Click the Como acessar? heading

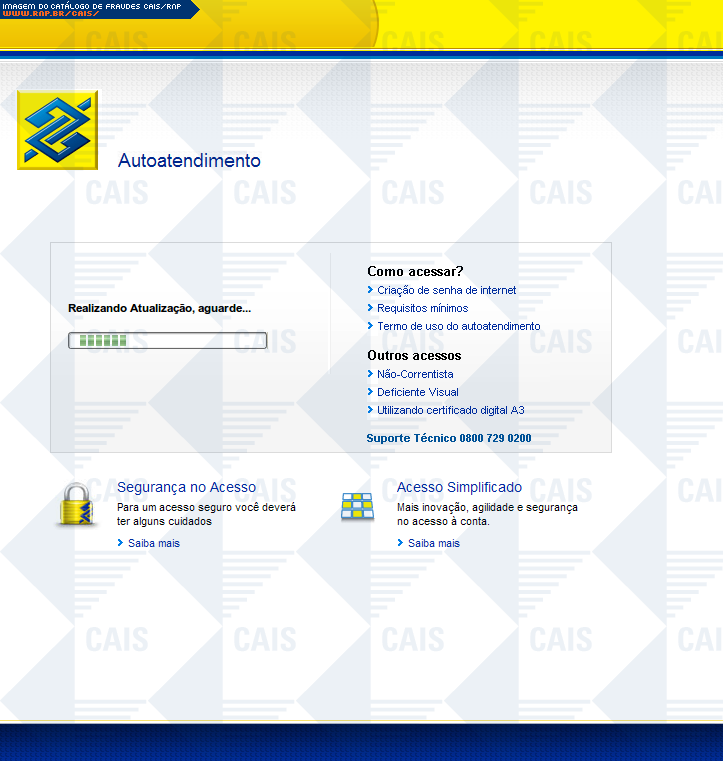(x=415, y=271)
